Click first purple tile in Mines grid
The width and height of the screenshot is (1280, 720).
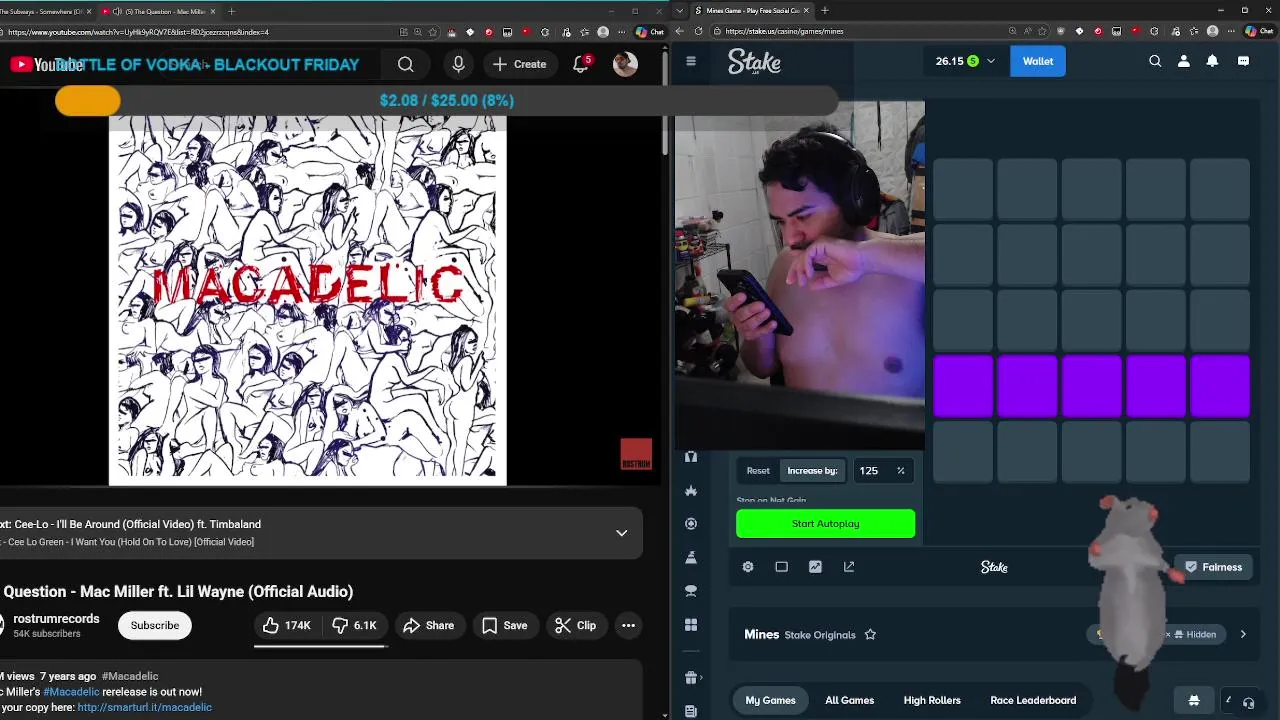tap(963, 386)
